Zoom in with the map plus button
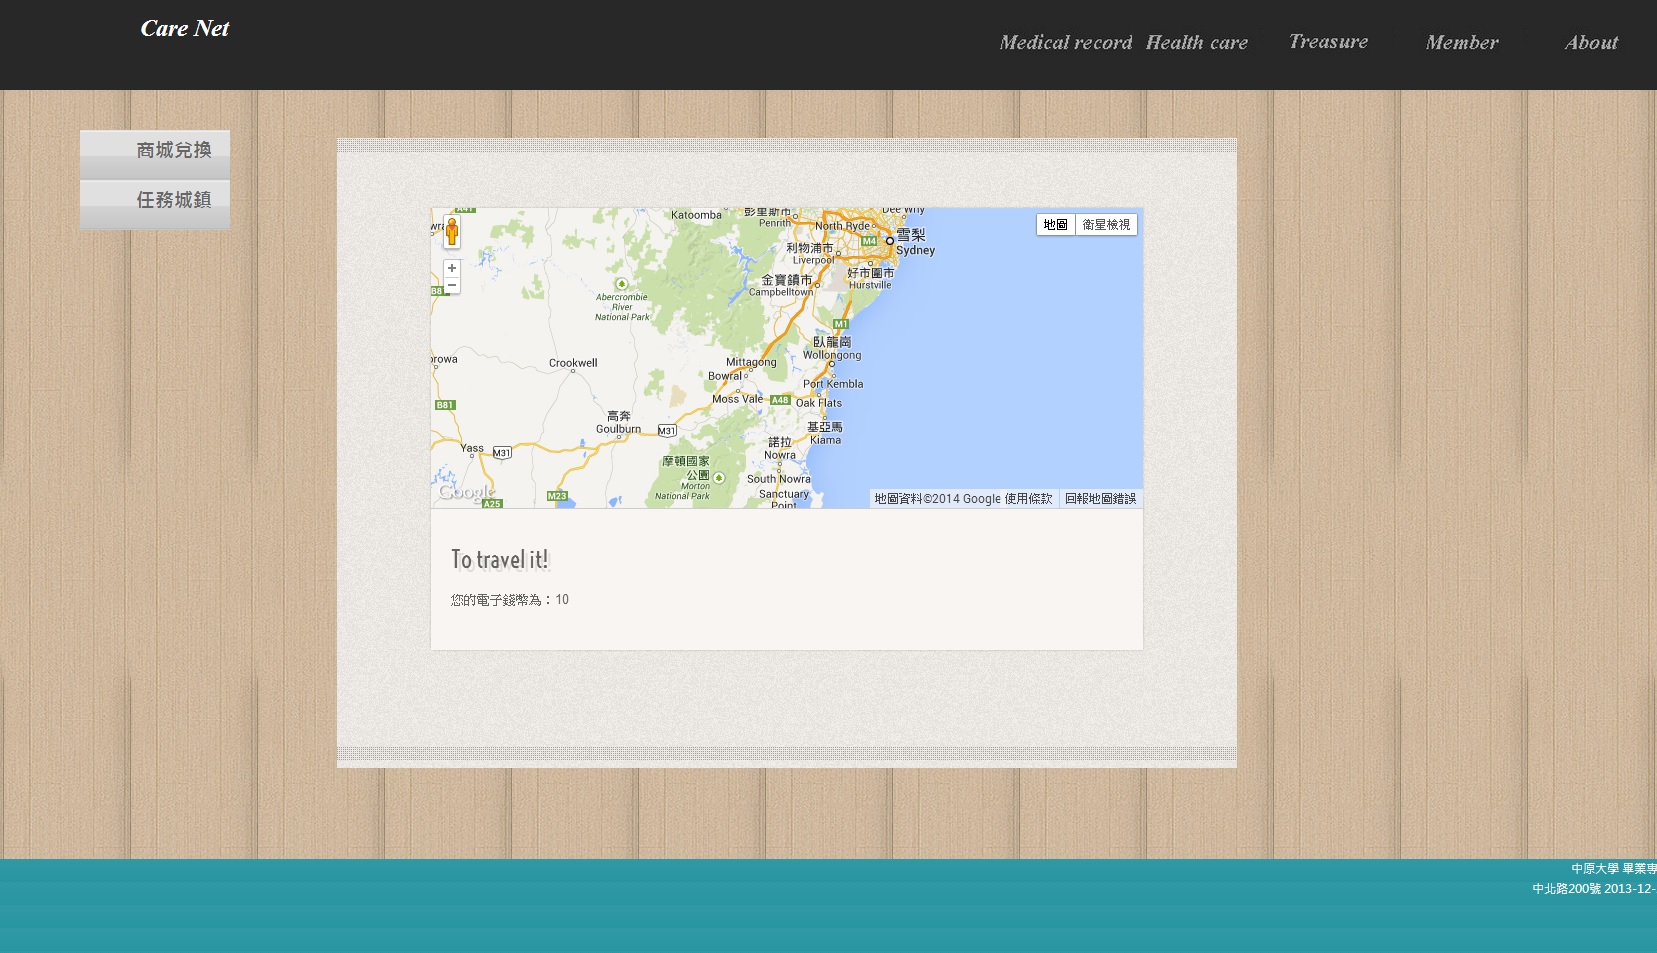 pos(452,268)
